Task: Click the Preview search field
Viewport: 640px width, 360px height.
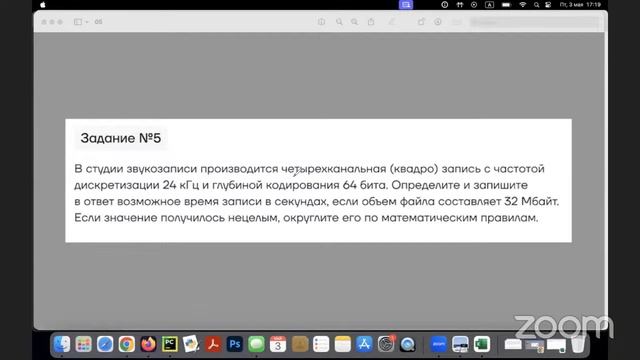Action: pyautogui.click(x=534, y=22)
